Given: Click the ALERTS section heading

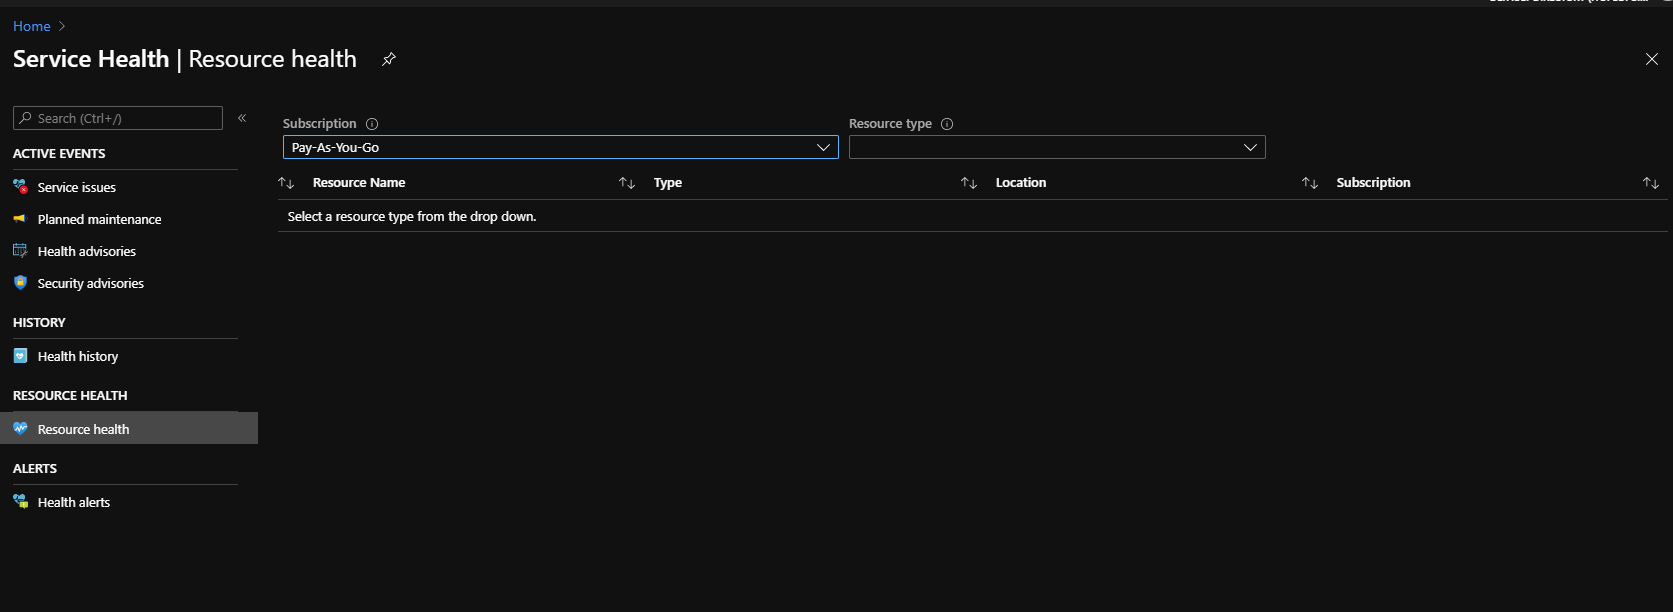Looking at the screenshot, I should tap(35, 468).
